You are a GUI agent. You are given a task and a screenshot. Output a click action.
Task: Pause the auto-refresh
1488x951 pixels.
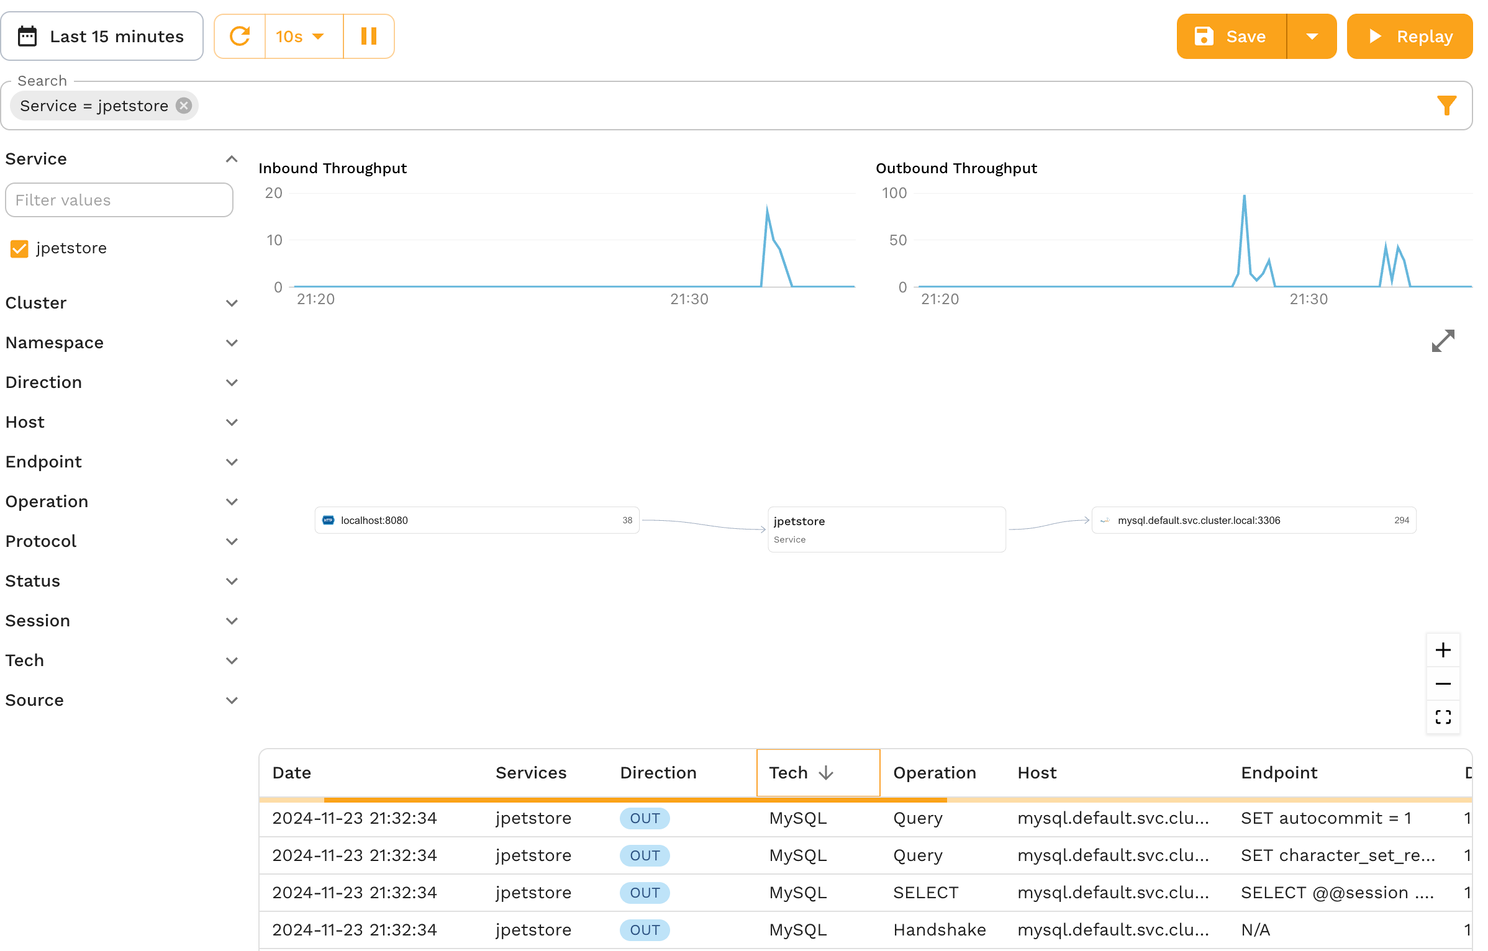click(368, 37)
